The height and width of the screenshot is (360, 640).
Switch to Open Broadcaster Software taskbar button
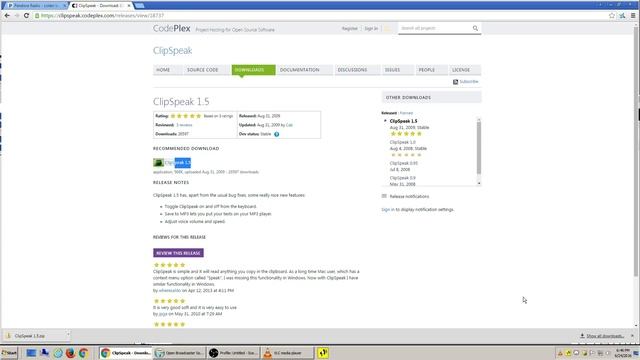coord(180,353)
